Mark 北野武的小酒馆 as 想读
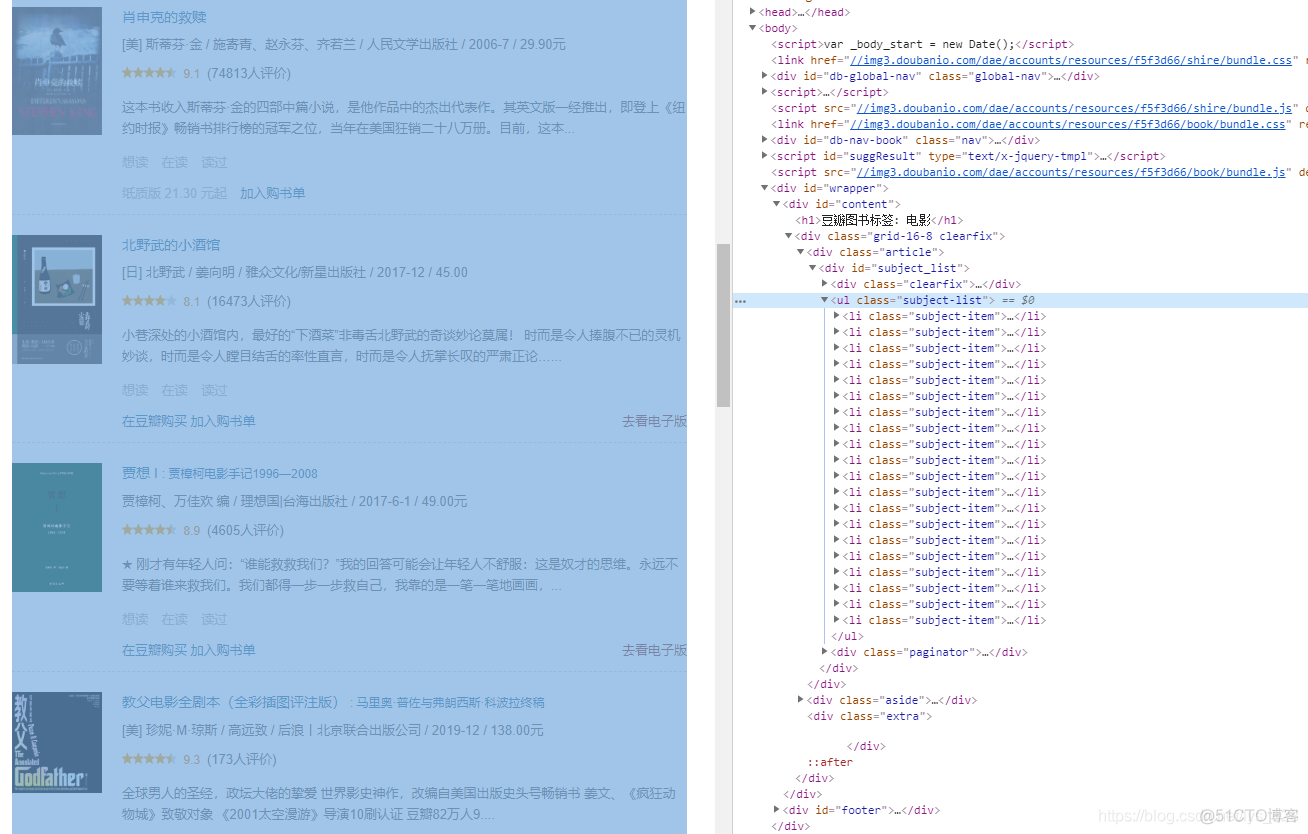The height and width of the screenshot is (834, 1308). [135, 390]
